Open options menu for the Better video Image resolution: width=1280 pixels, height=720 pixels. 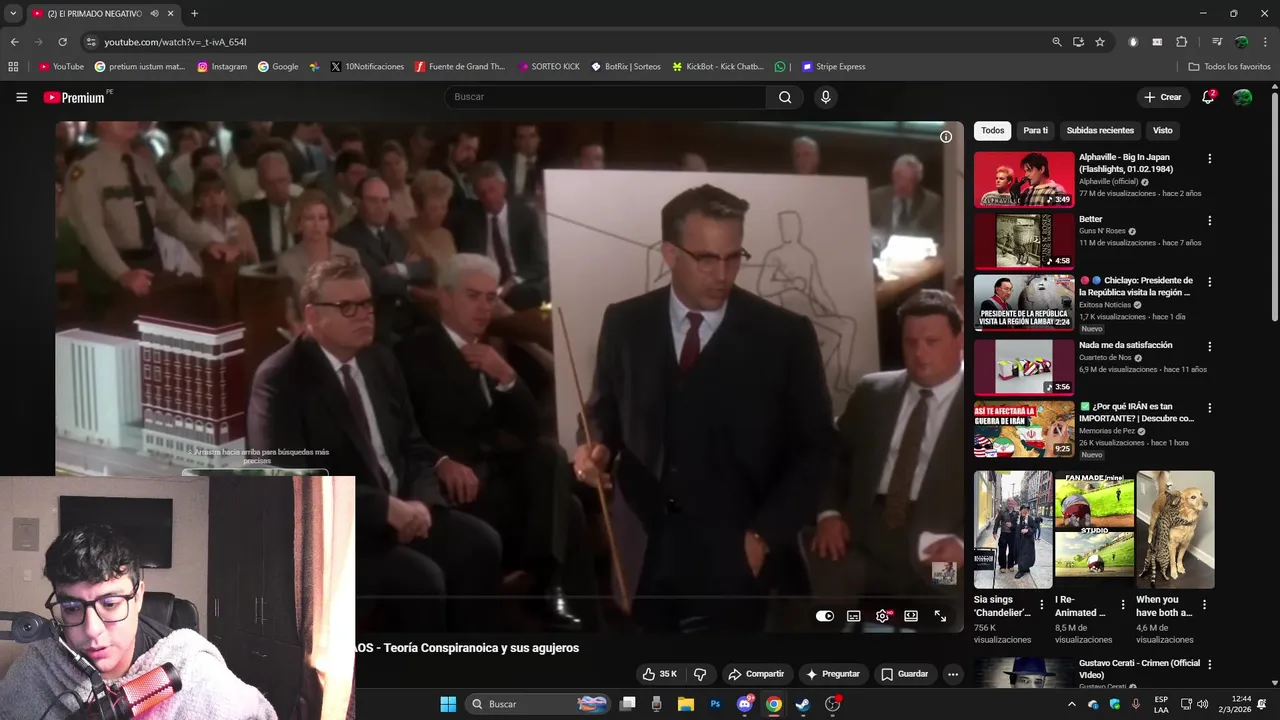click(1209, 220)
